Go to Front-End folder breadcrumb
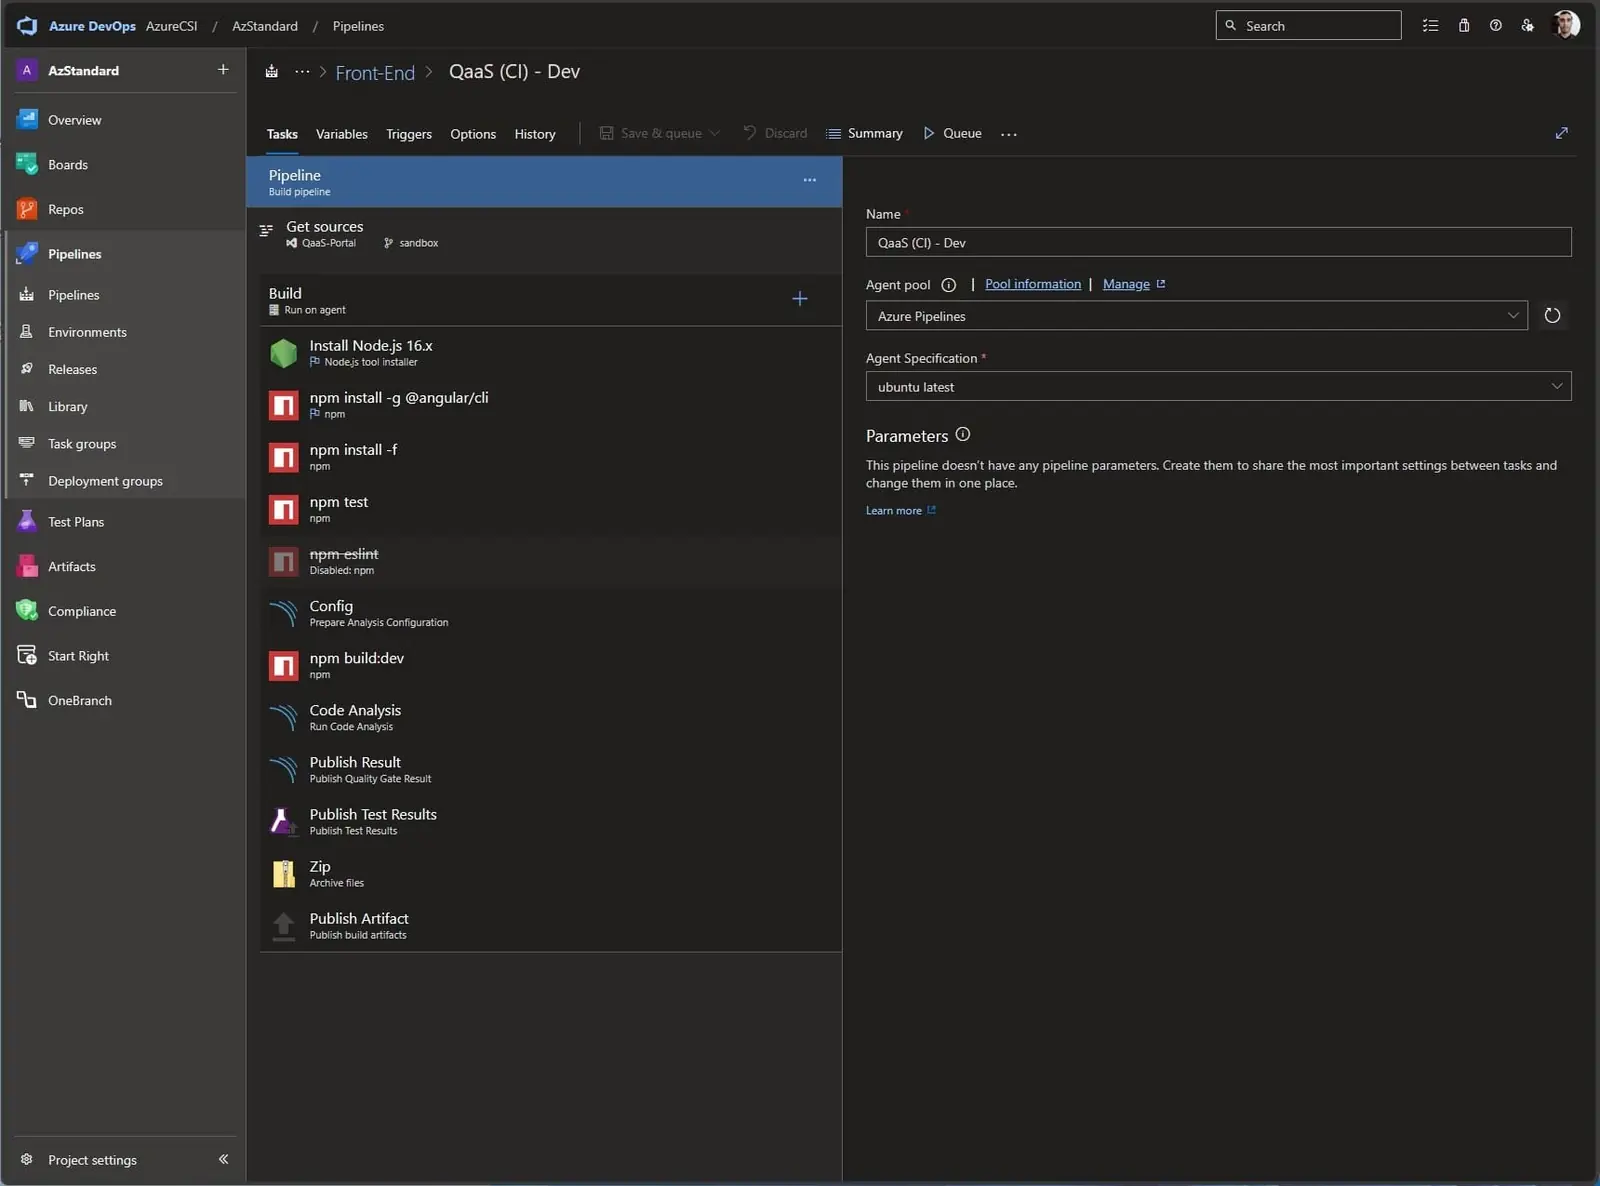1600x1186 pixels. click(375, 73)
